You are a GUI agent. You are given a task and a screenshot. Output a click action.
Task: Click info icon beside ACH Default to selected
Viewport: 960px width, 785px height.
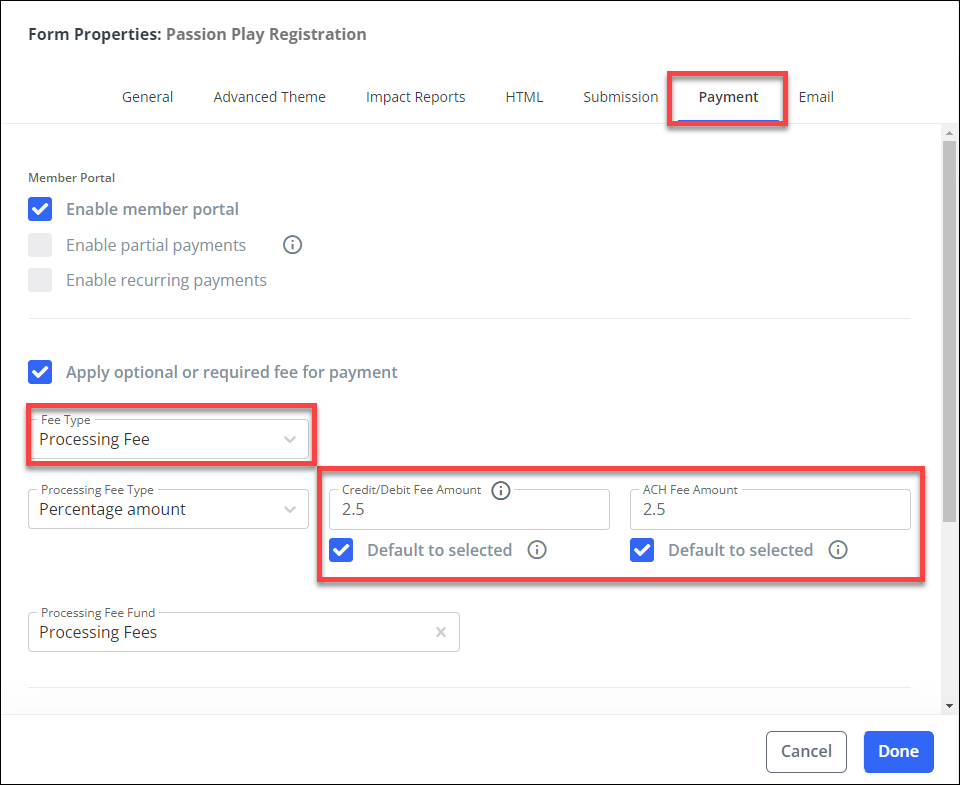pos(838,550)
